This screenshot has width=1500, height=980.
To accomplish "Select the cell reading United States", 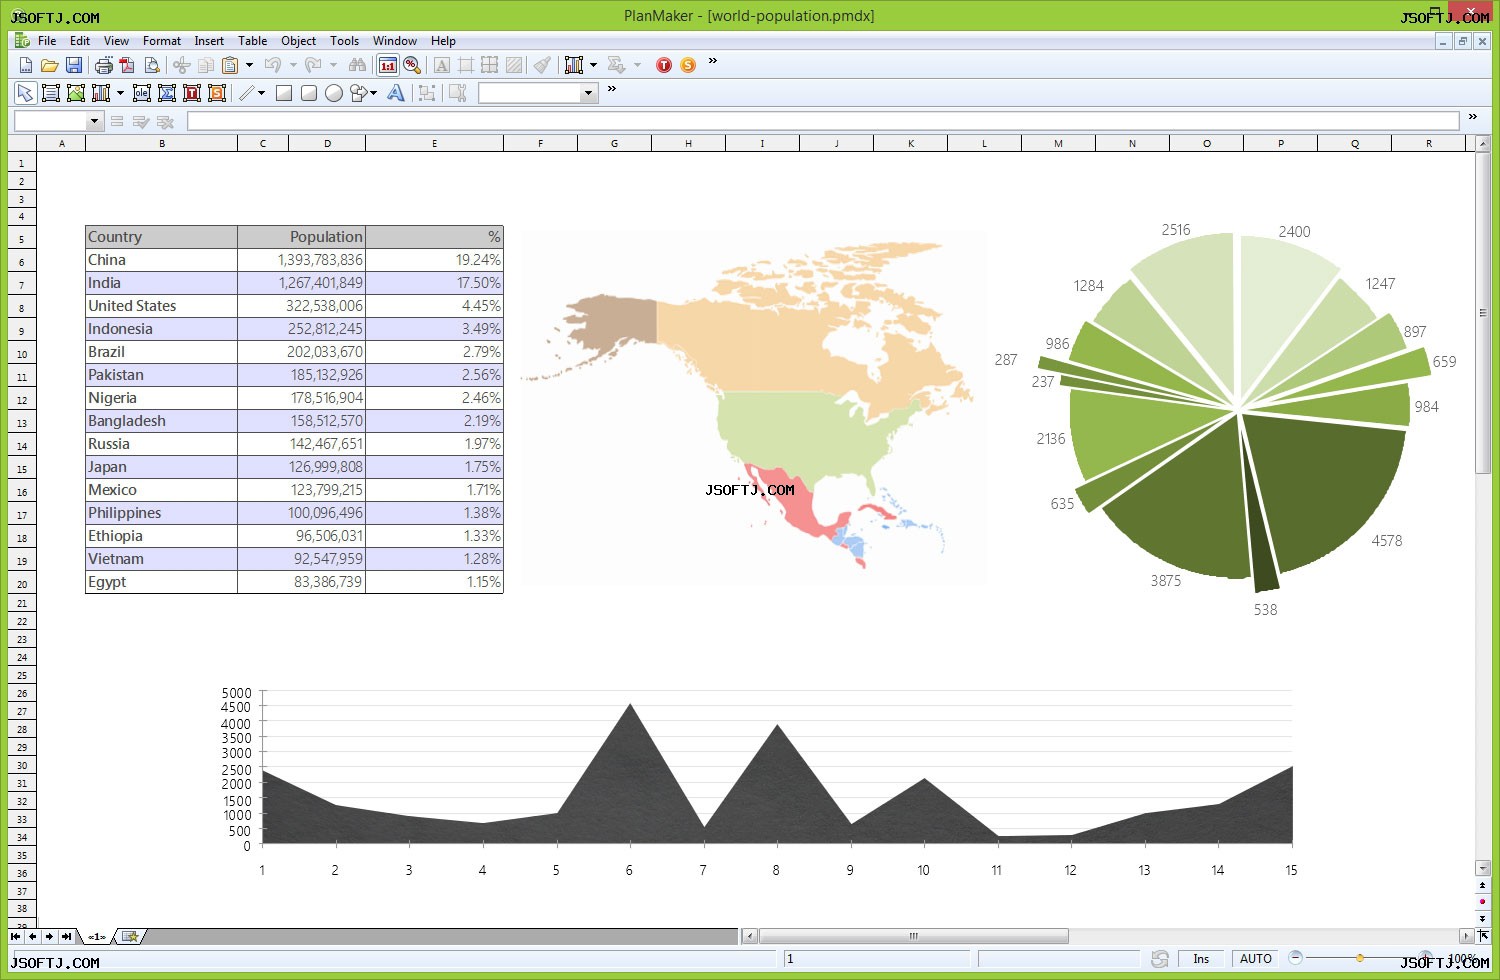I will (x=161, y=306).
